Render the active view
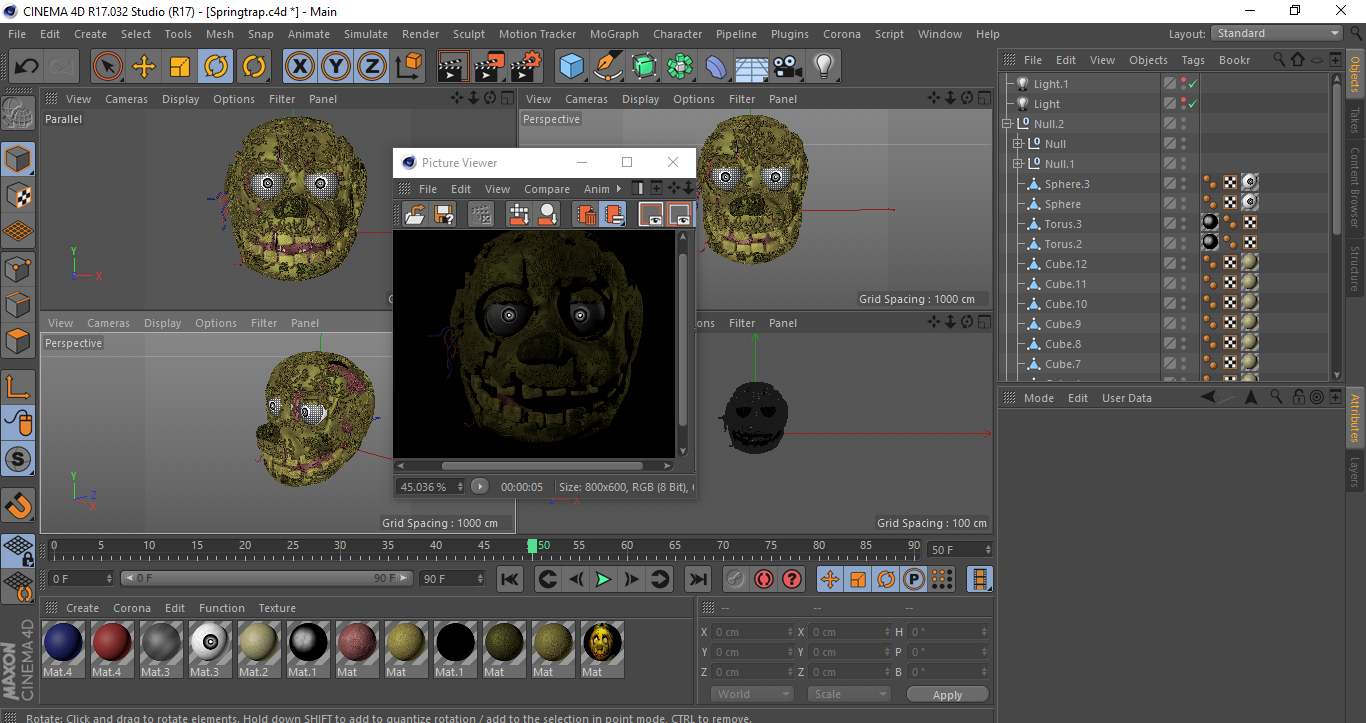 pos(453,67)
